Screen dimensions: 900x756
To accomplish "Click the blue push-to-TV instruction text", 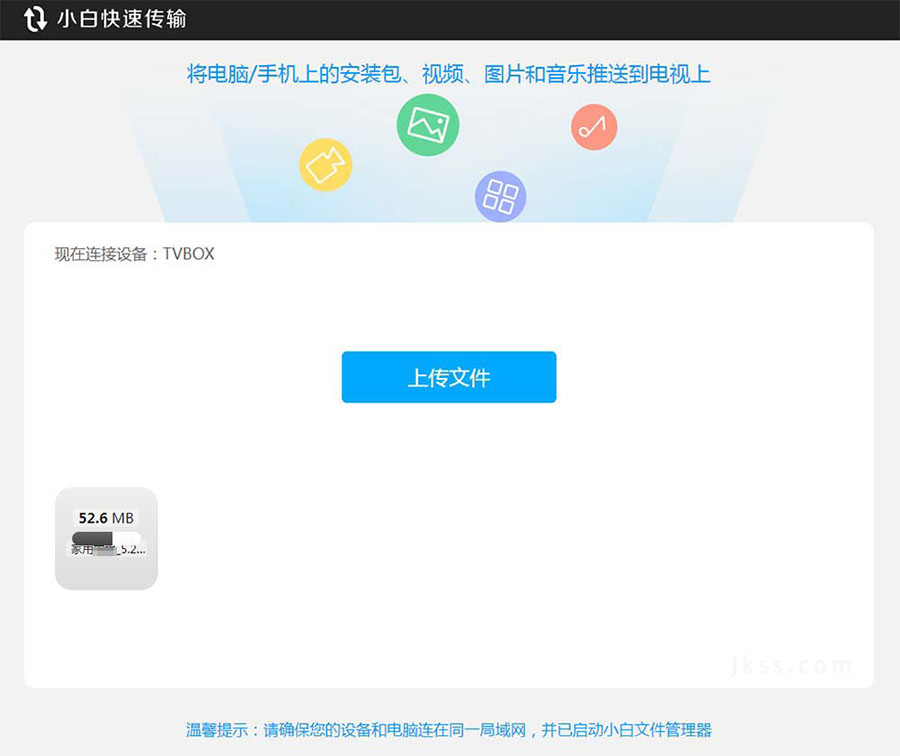I will click(449, 74).
